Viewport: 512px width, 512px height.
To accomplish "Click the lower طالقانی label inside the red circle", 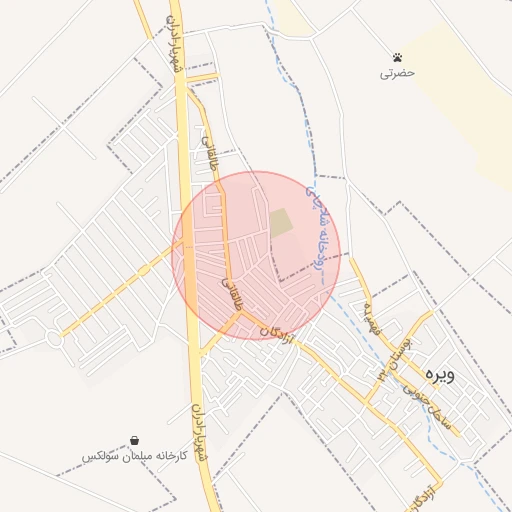I will coord(232,294).
